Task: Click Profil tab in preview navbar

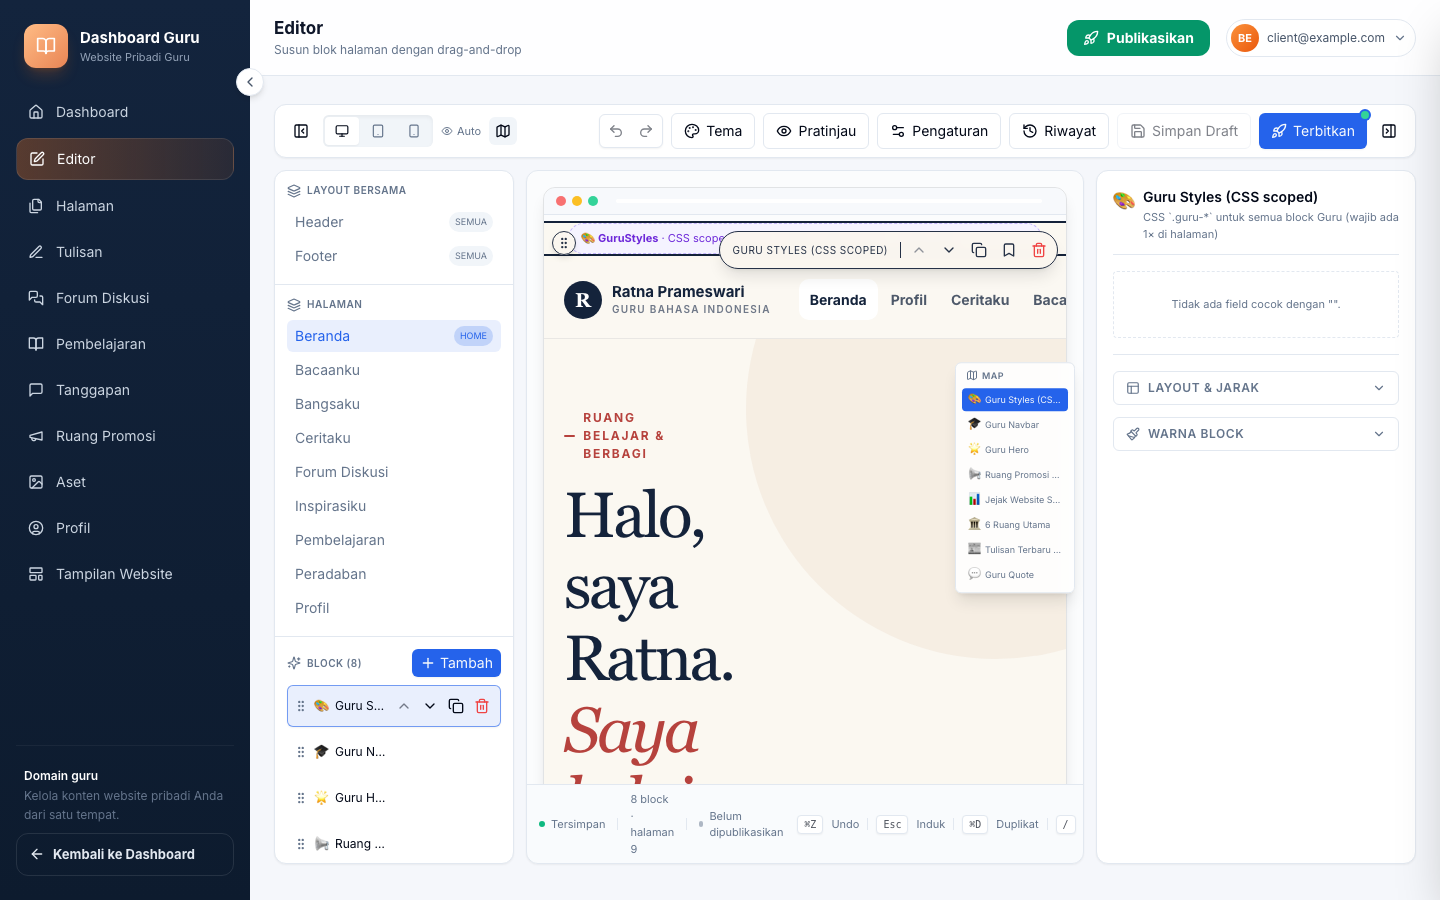Action: tap(909, 300)
